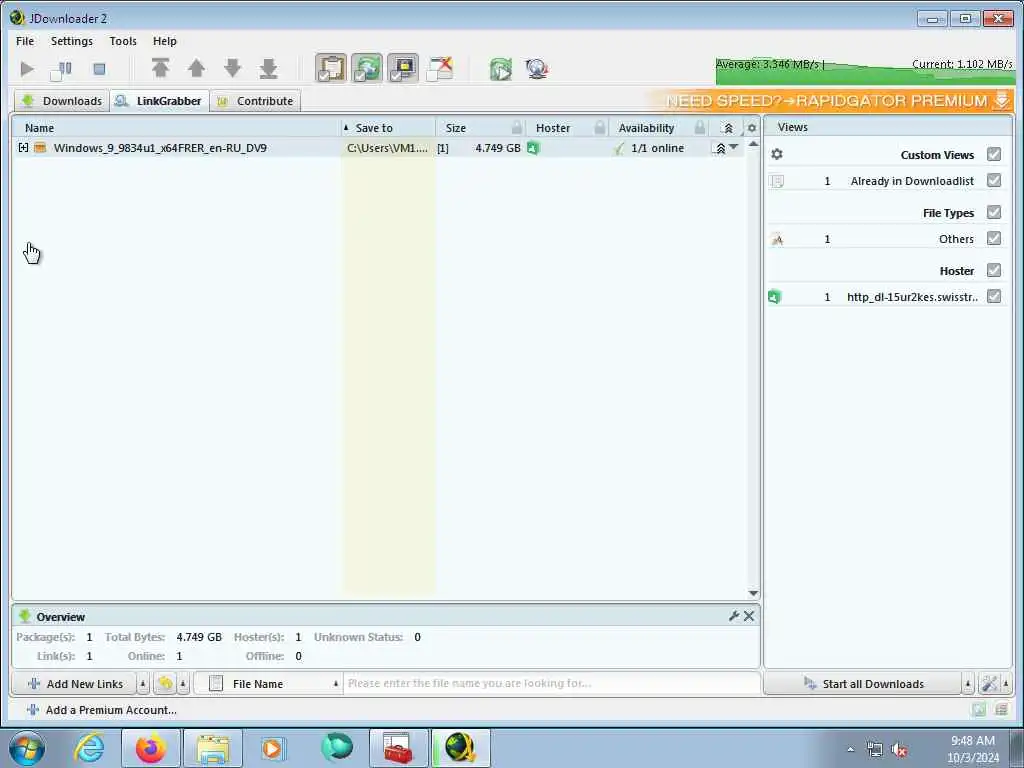
Task: Sort by the Name column header
Action: tap(176, 128)
